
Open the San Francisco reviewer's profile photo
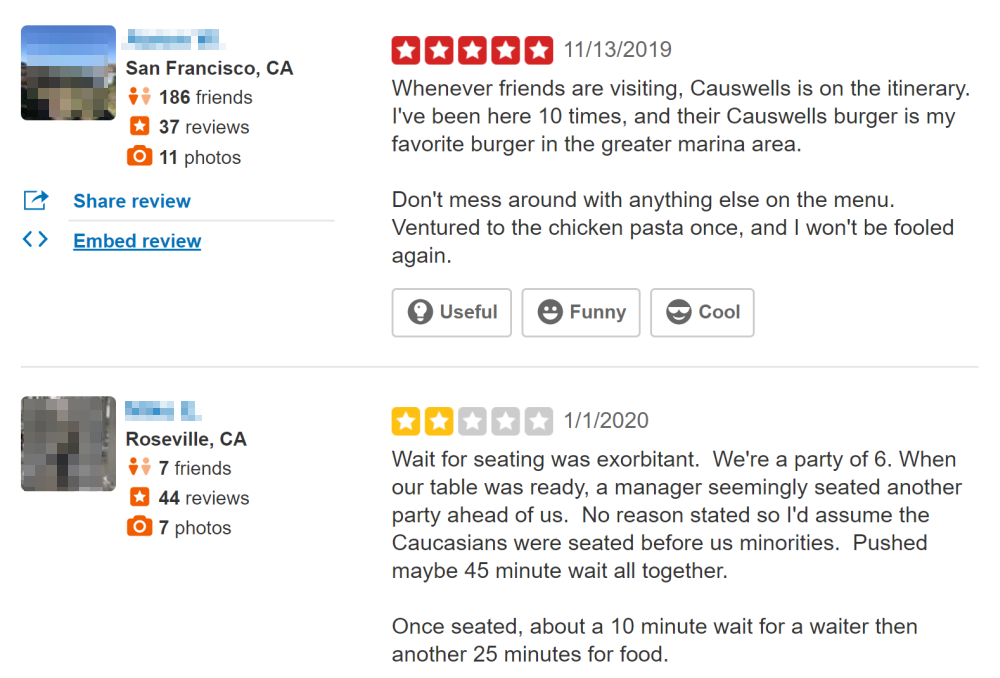68,73
